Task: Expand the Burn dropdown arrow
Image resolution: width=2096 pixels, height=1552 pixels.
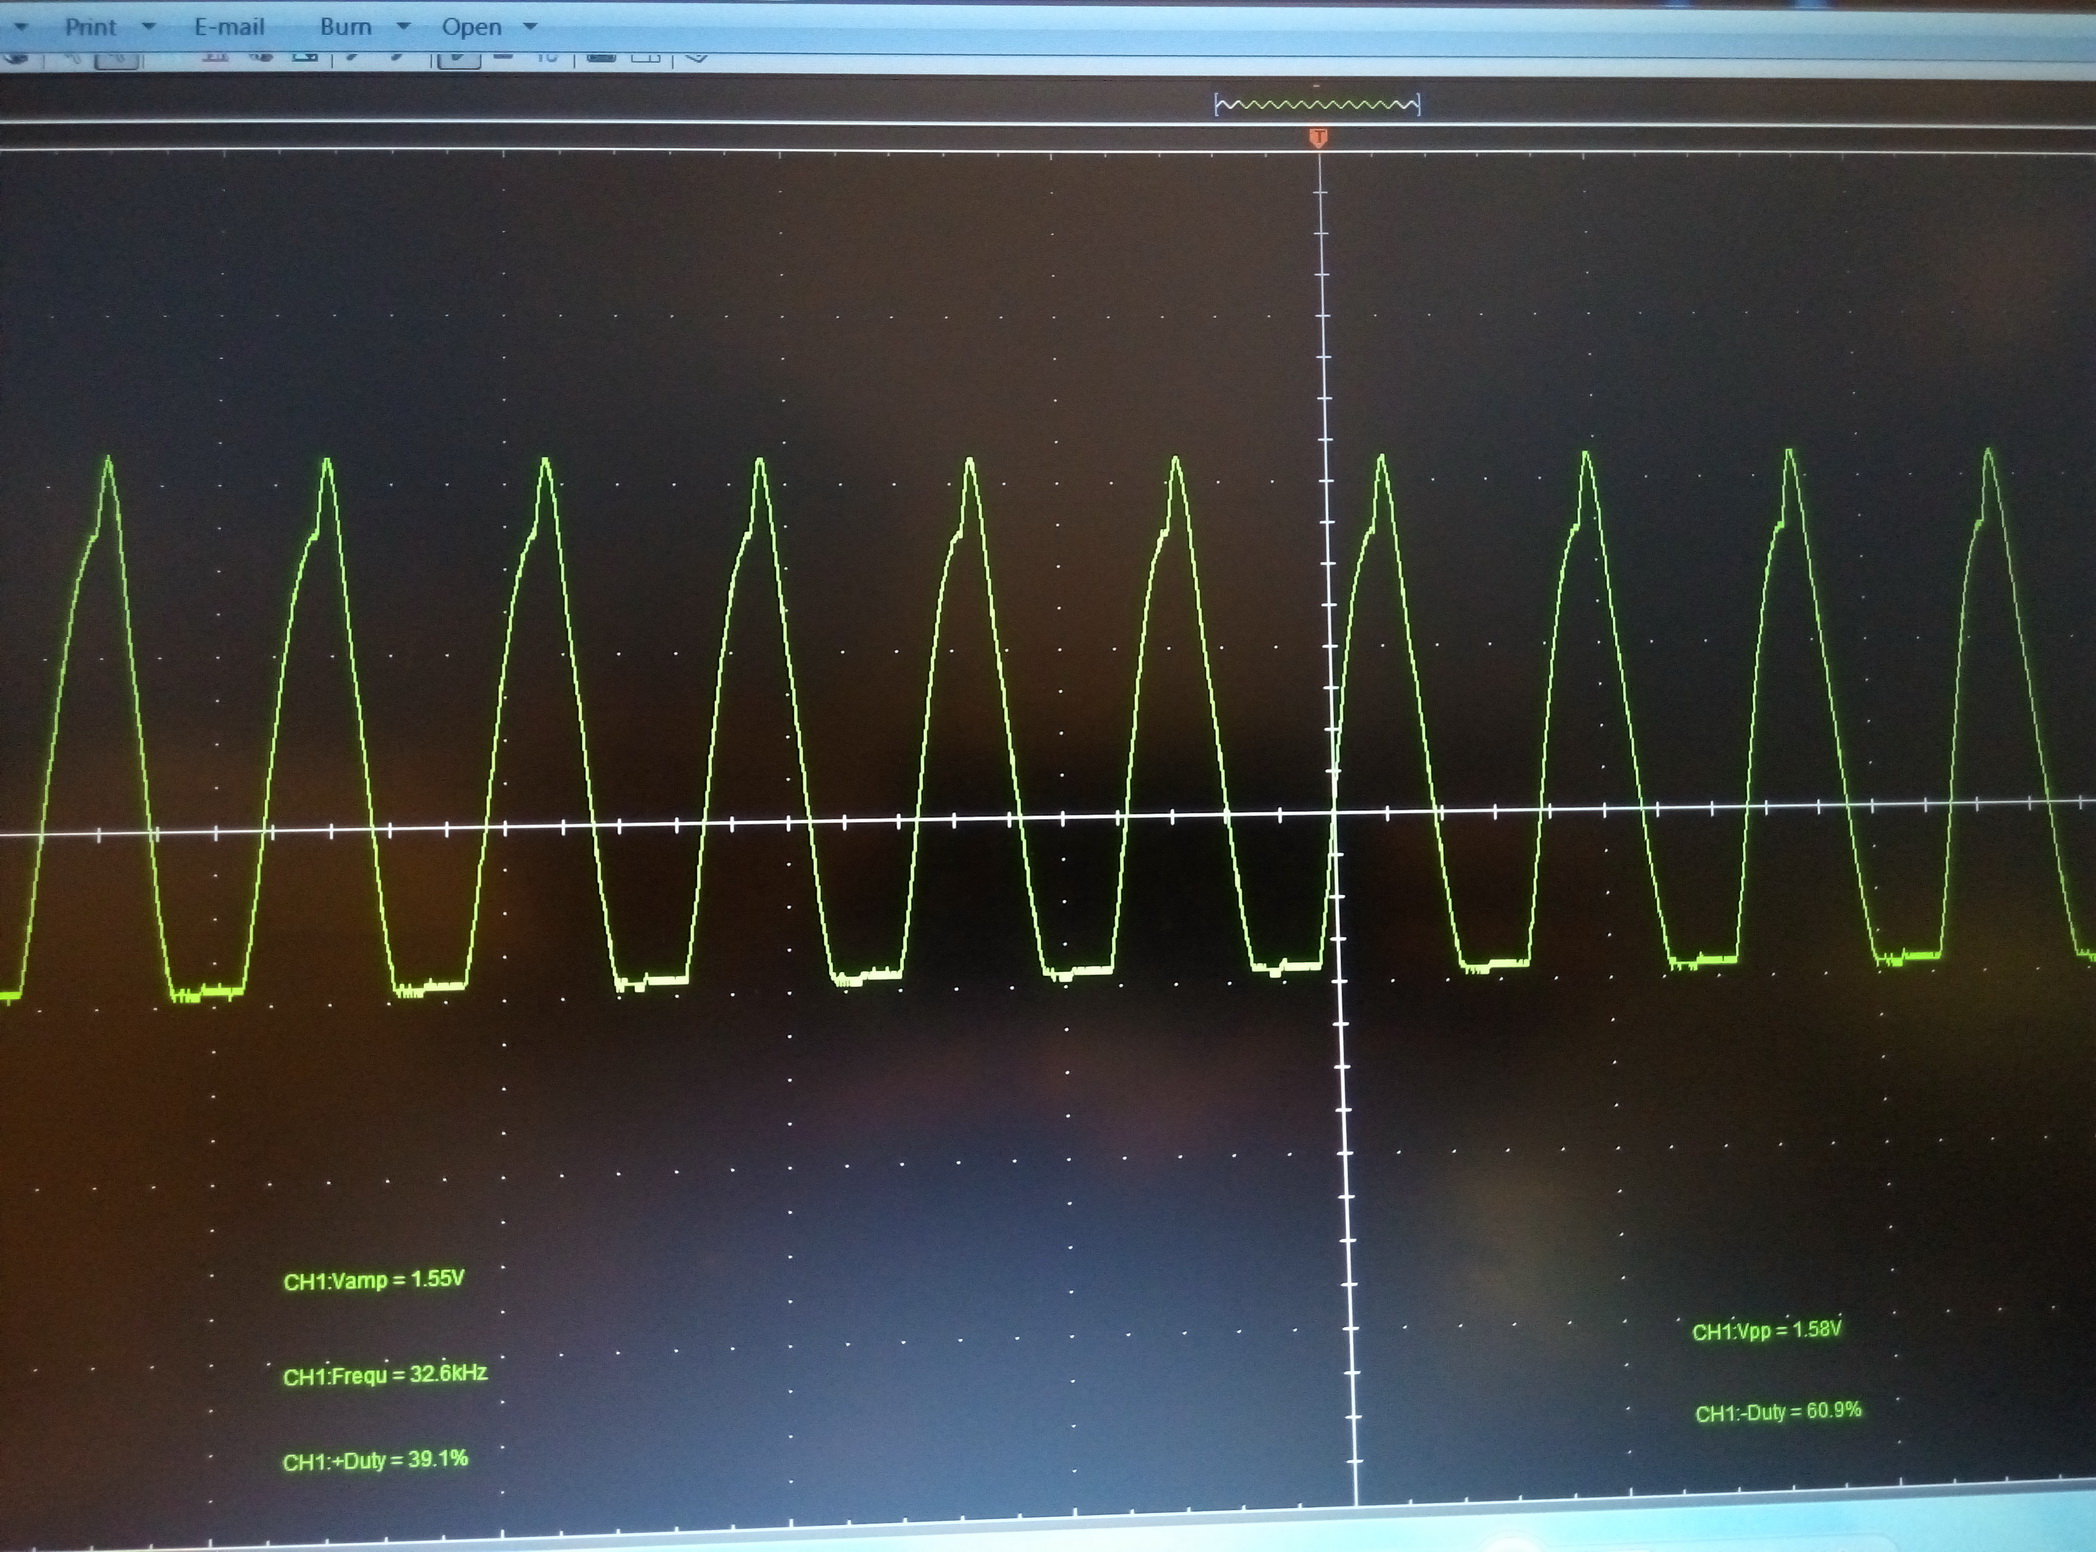Action: coord(404,27)
